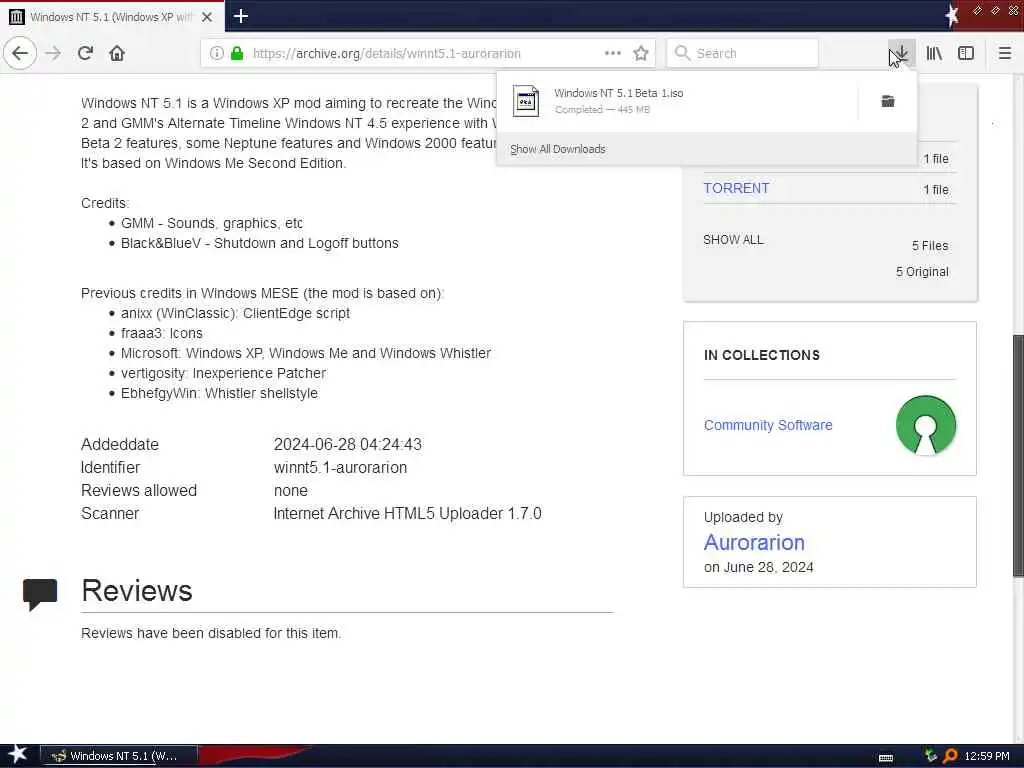Click the '1 file' count beside TORRENT

pyautogui.click(x=936, y=189)
